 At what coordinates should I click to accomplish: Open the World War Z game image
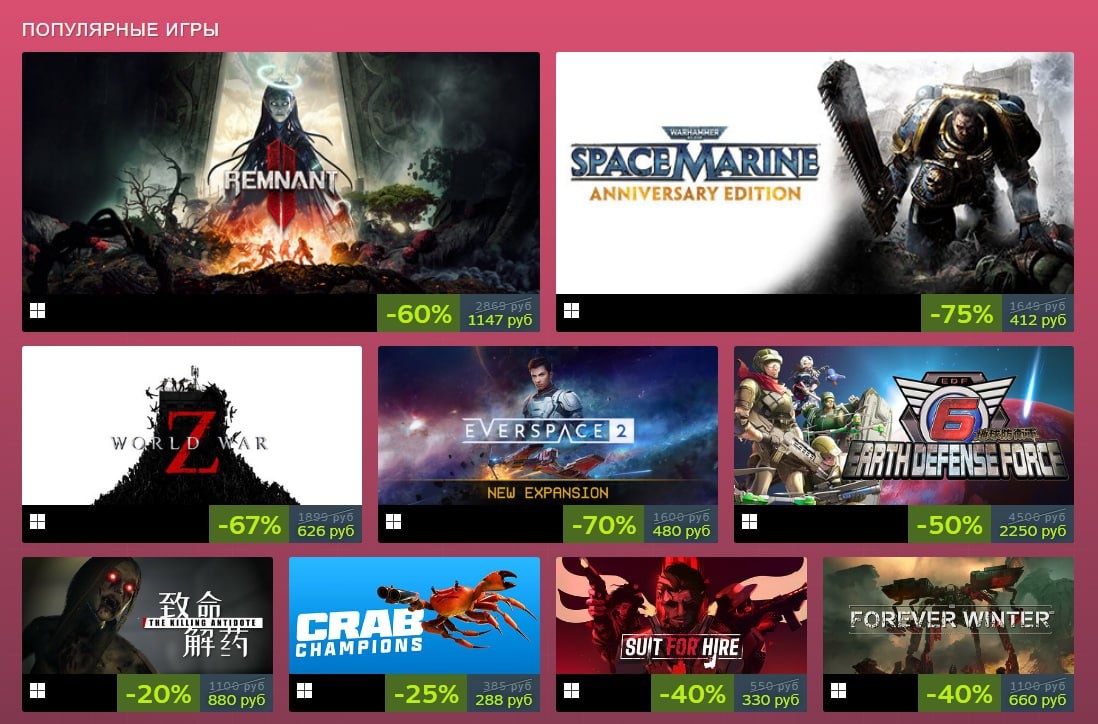[x=192, y=426]
